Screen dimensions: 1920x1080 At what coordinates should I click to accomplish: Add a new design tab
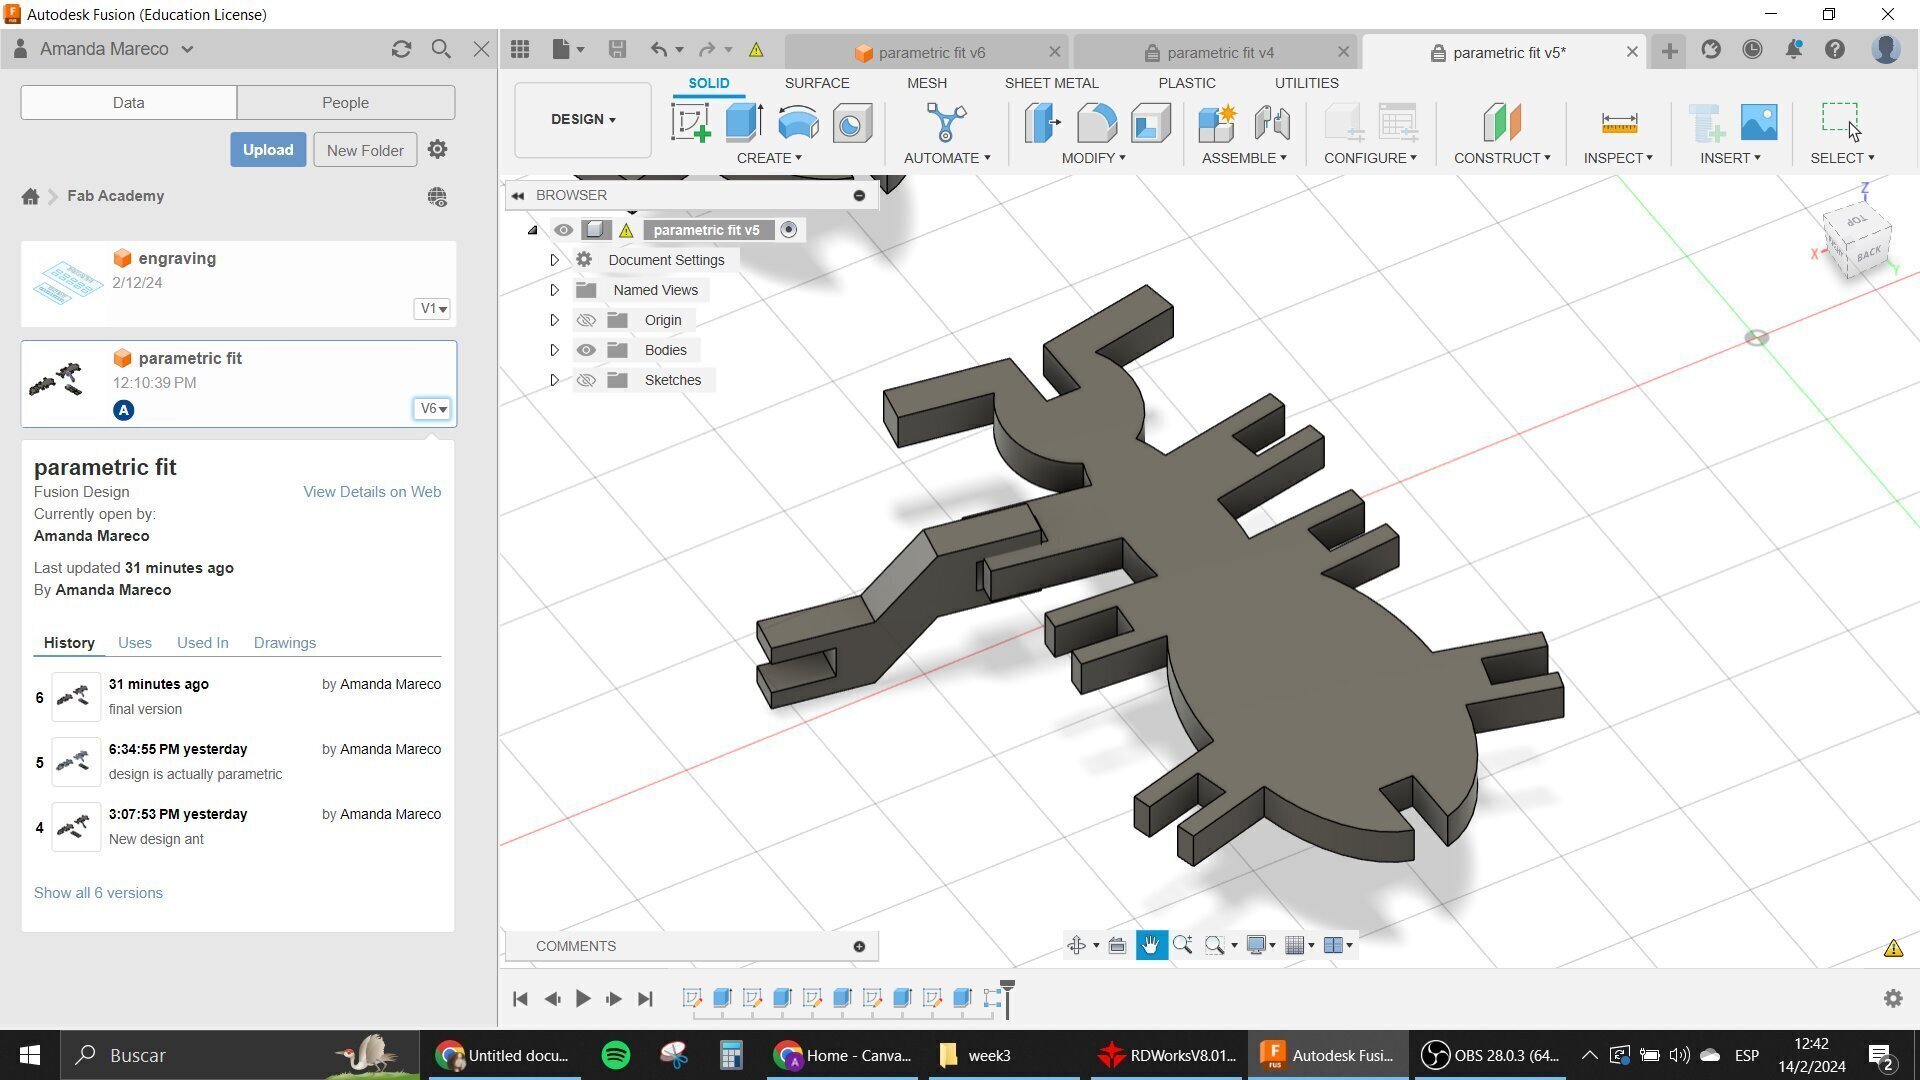(x=1669, y=51)
